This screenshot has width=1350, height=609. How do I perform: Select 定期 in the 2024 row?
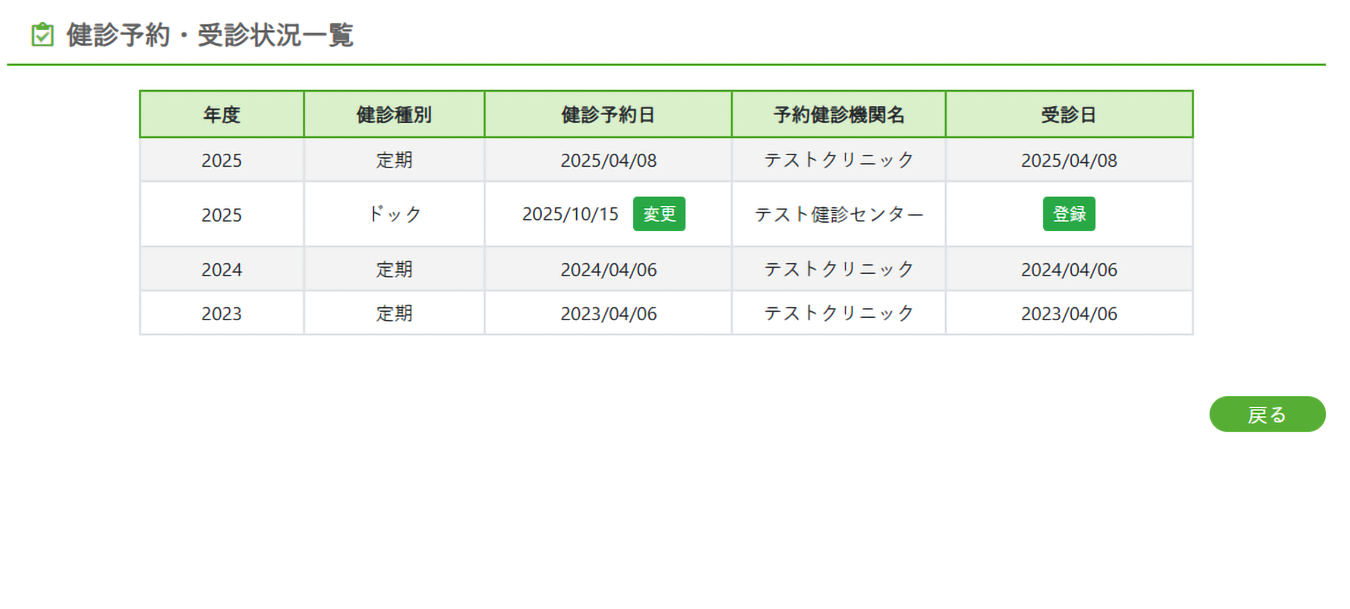(394, 270)
